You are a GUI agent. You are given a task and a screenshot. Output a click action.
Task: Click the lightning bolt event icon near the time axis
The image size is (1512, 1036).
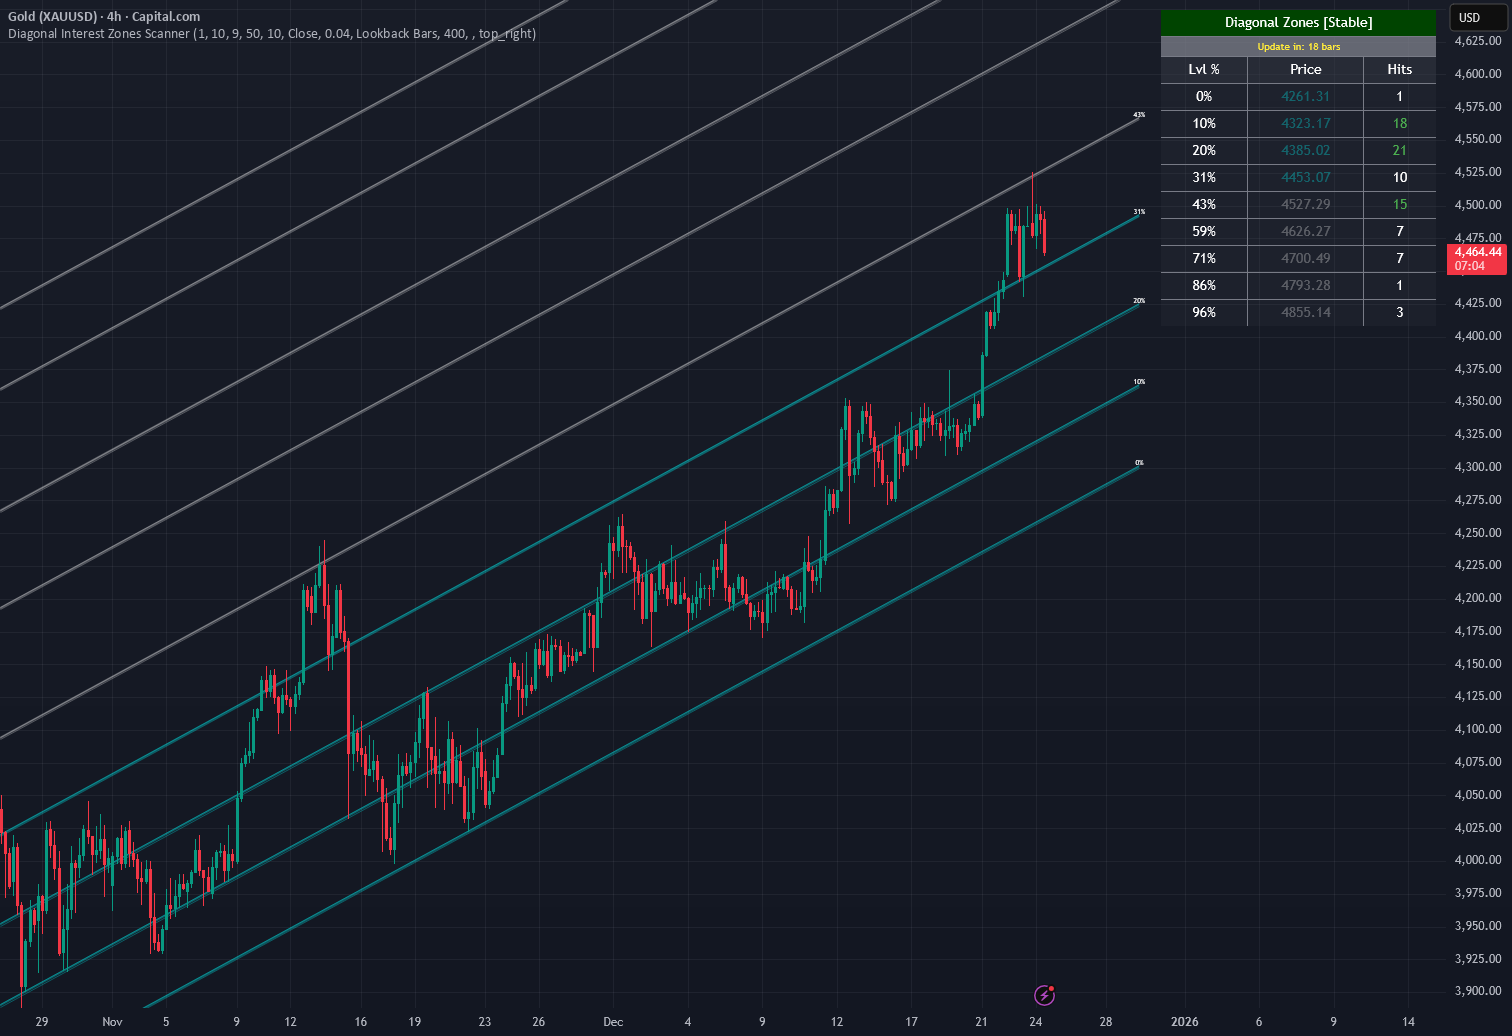coord(1044,995)
